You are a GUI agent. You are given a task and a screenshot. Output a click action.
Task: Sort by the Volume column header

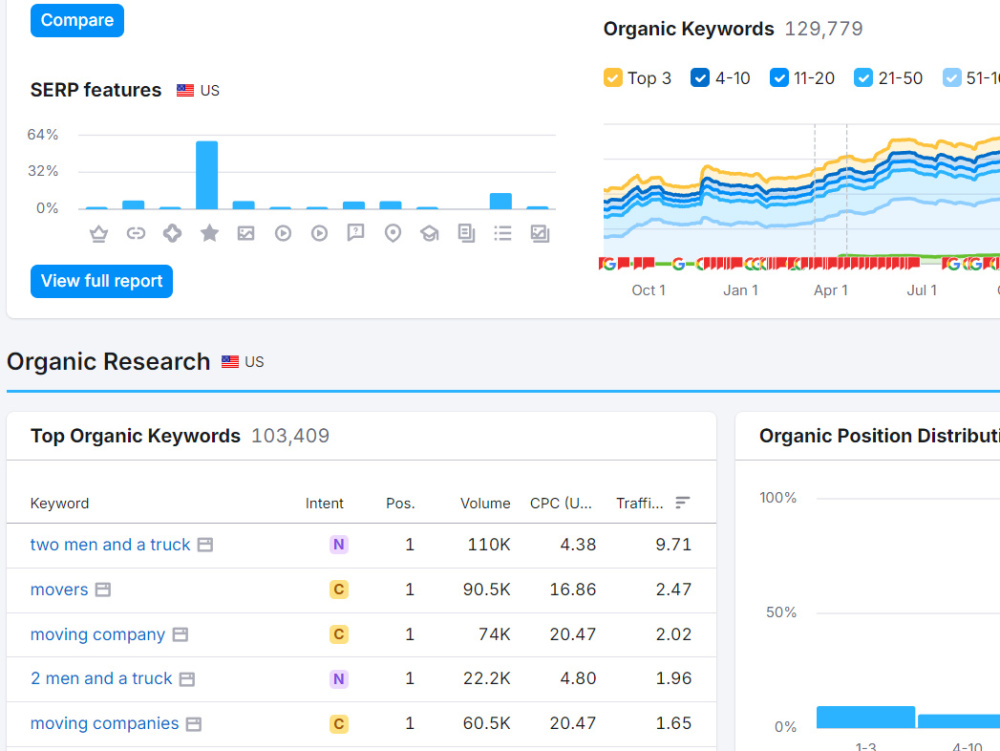[x=485, y=504]
